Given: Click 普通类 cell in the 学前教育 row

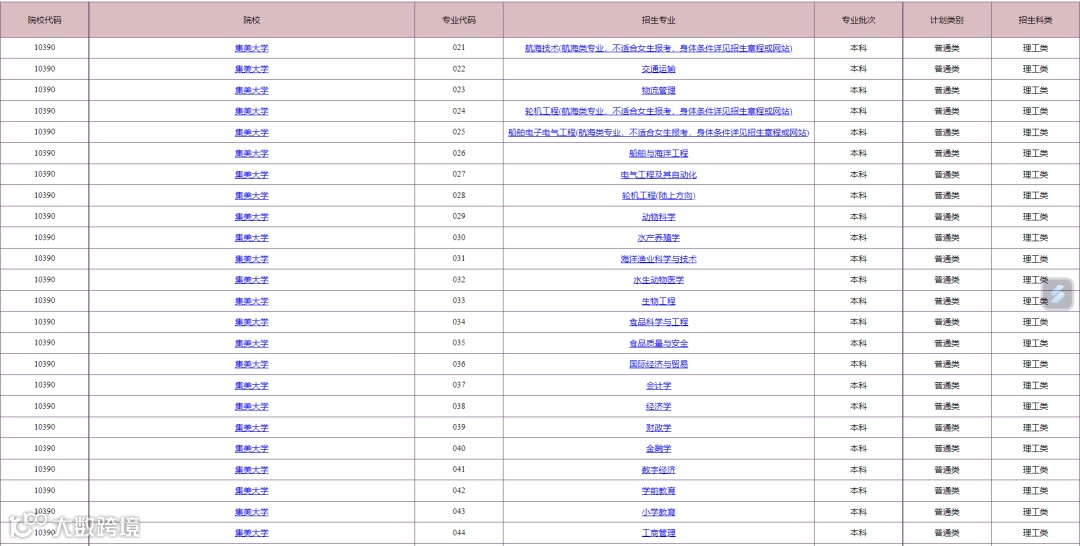Looking at the screenshot, I should pos(947,491).
